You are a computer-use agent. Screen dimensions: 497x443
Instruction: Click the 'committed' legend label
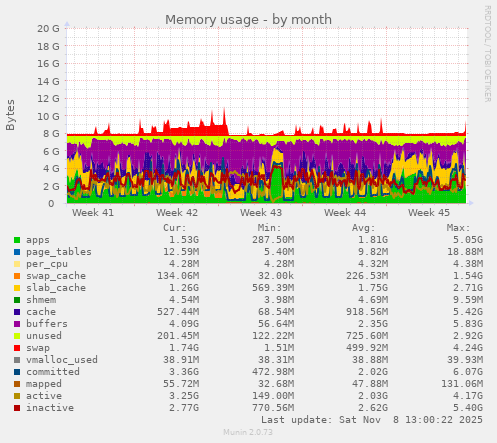tap(53, 372)
